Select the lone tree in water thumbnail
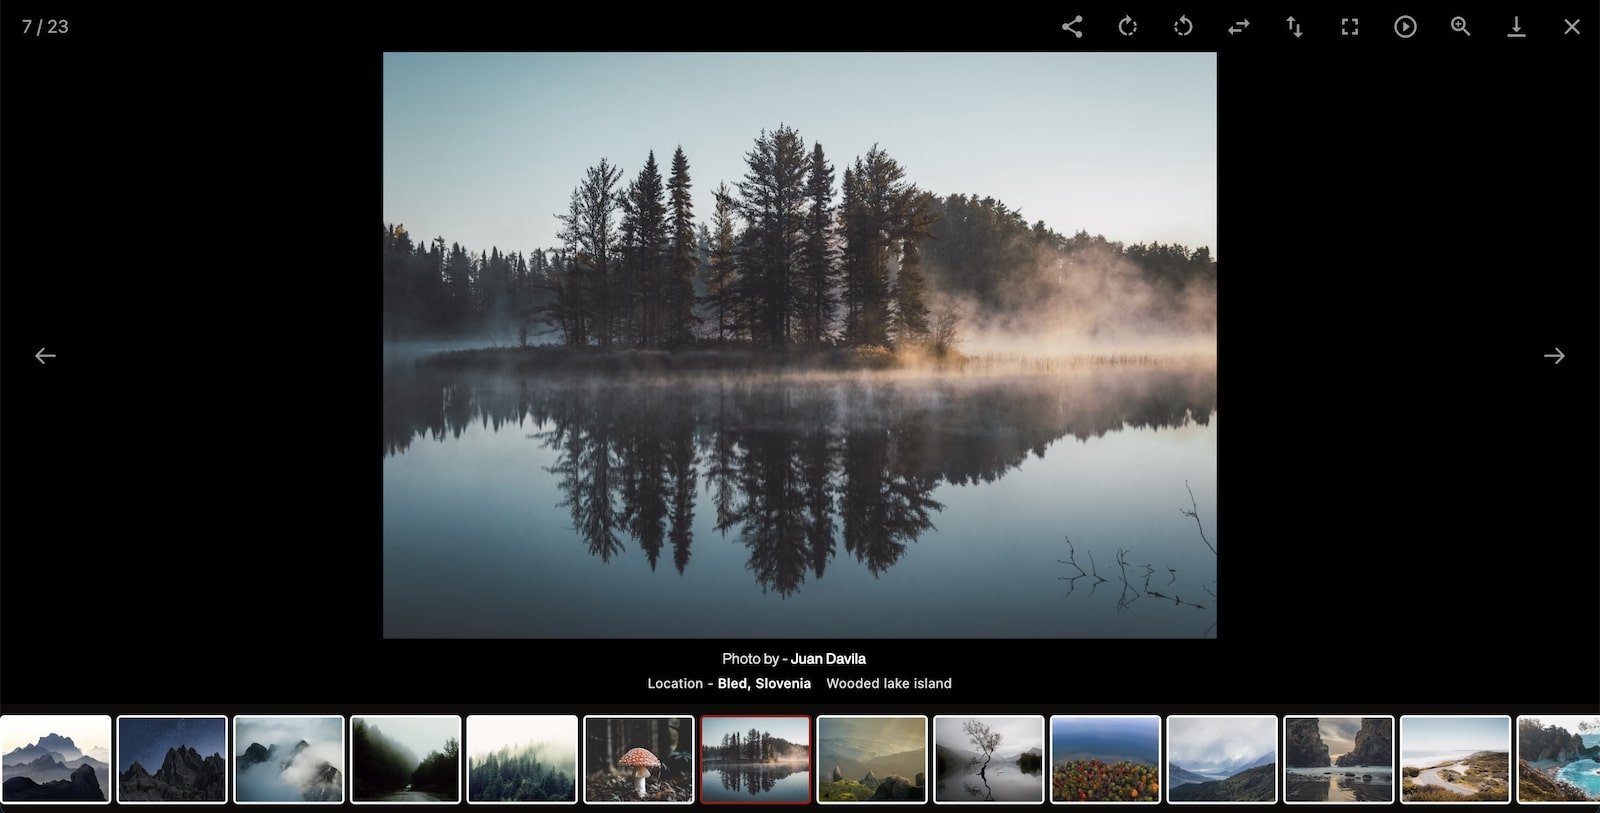Image resolution: width=1600 pixels, height=813 pixels. (989, 759)
